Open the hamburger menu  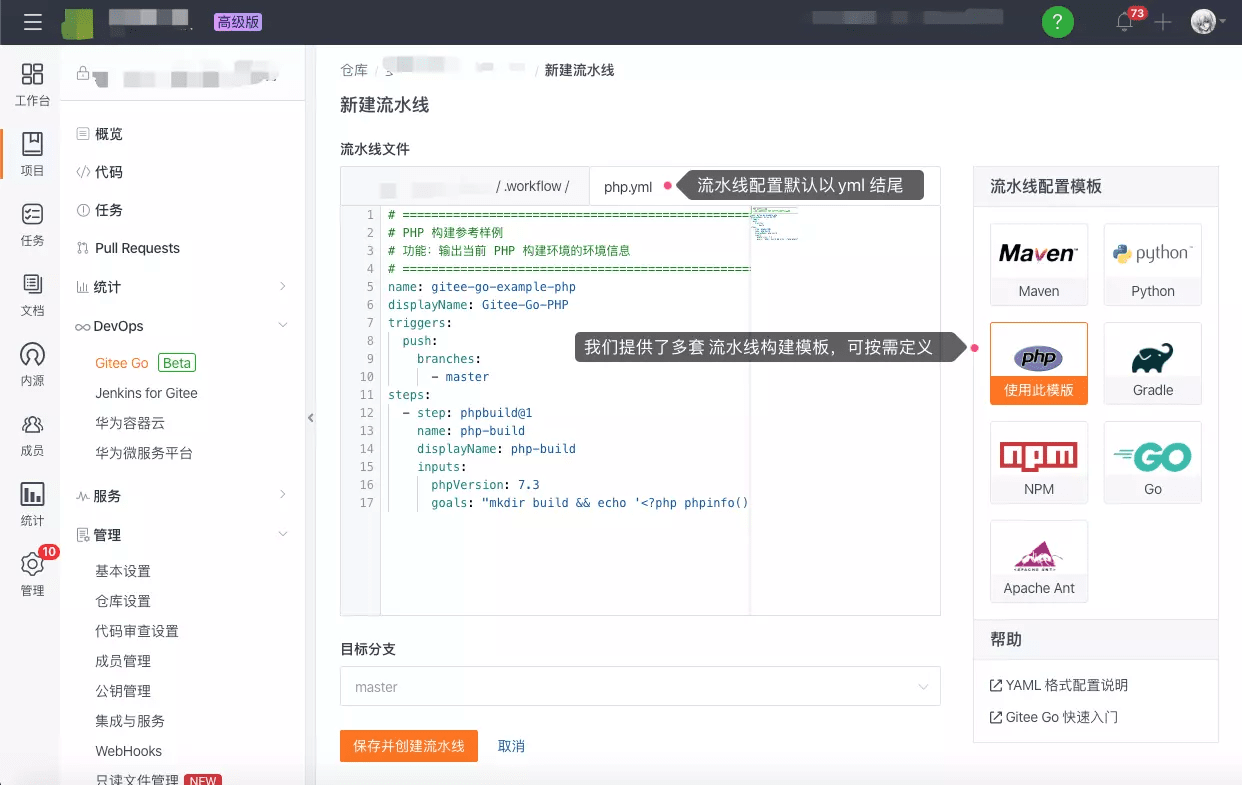[32, 22]
